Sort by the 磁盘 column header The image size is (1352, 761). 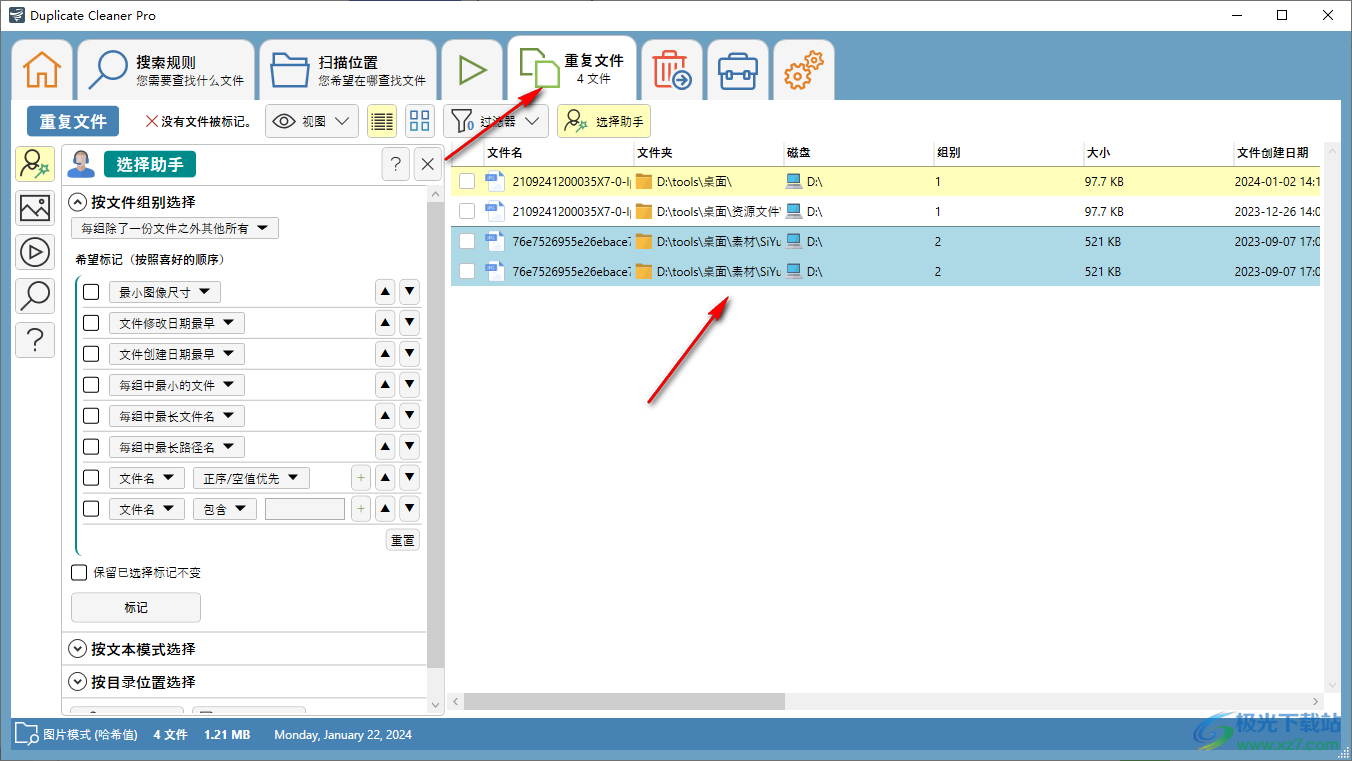point(858,153)
